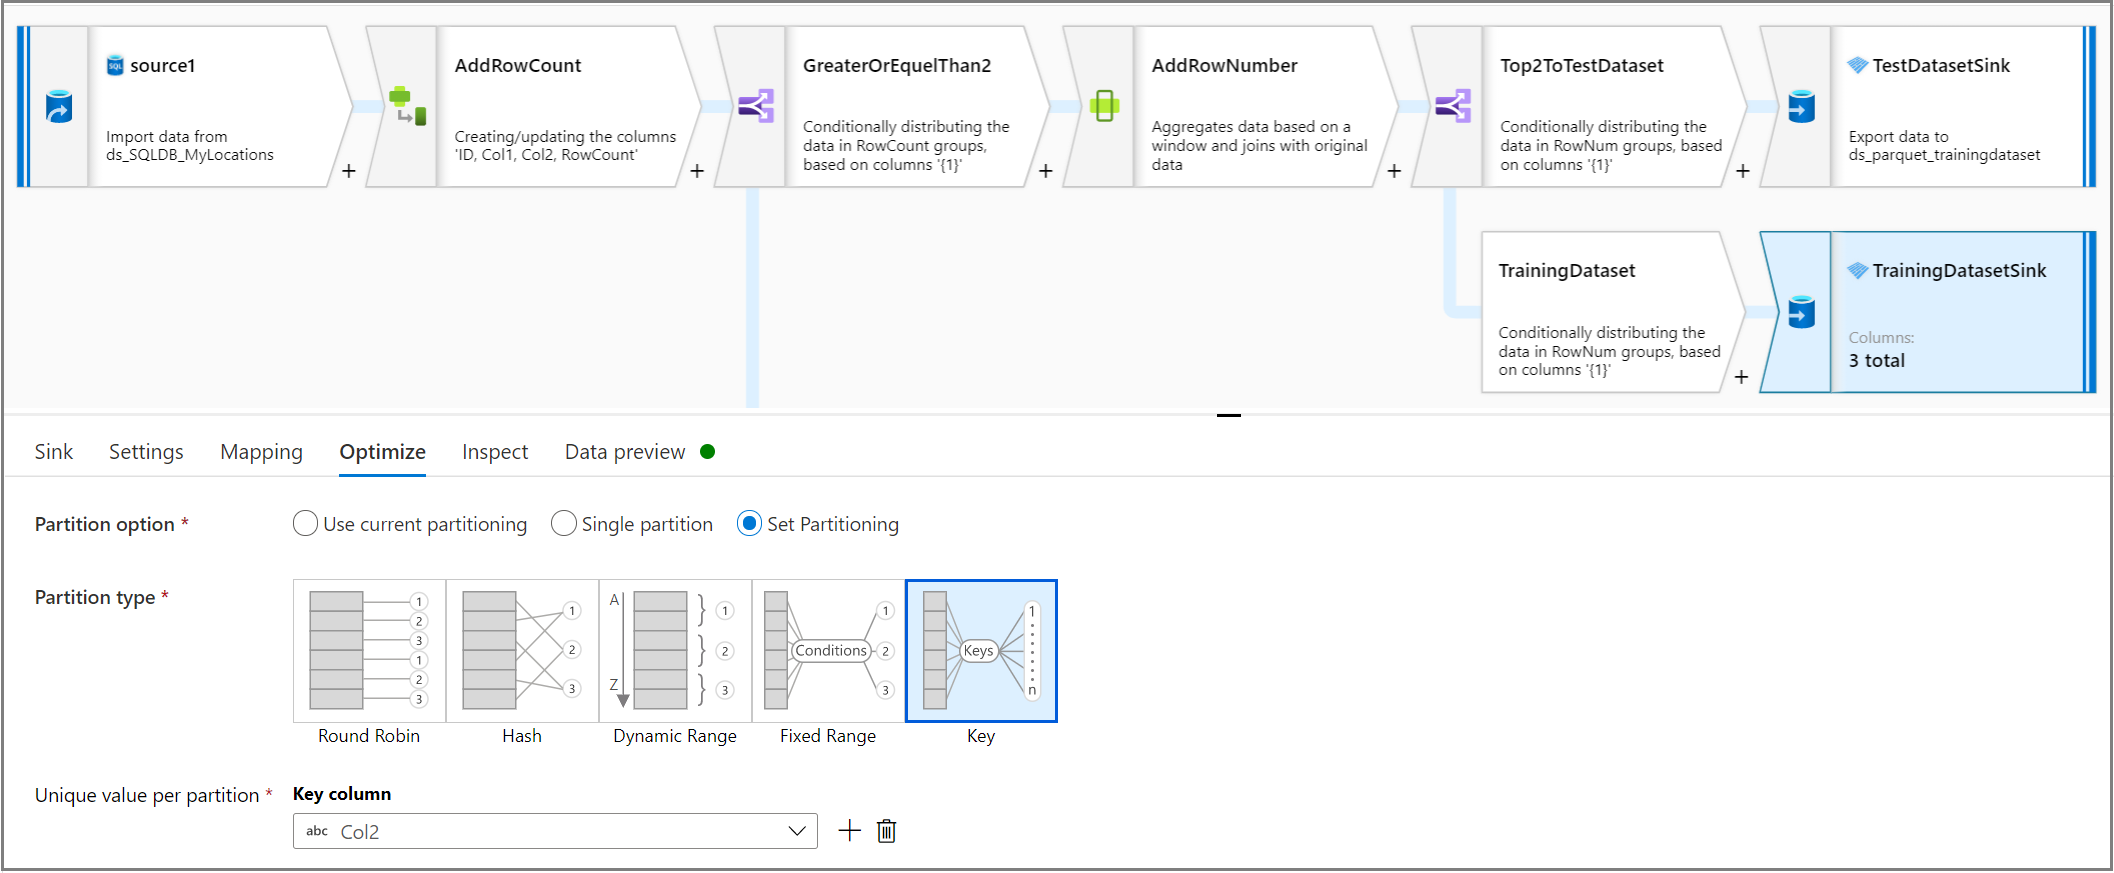Add another key column with plus icon
The image size is (2114, 873).
[849, 831]
